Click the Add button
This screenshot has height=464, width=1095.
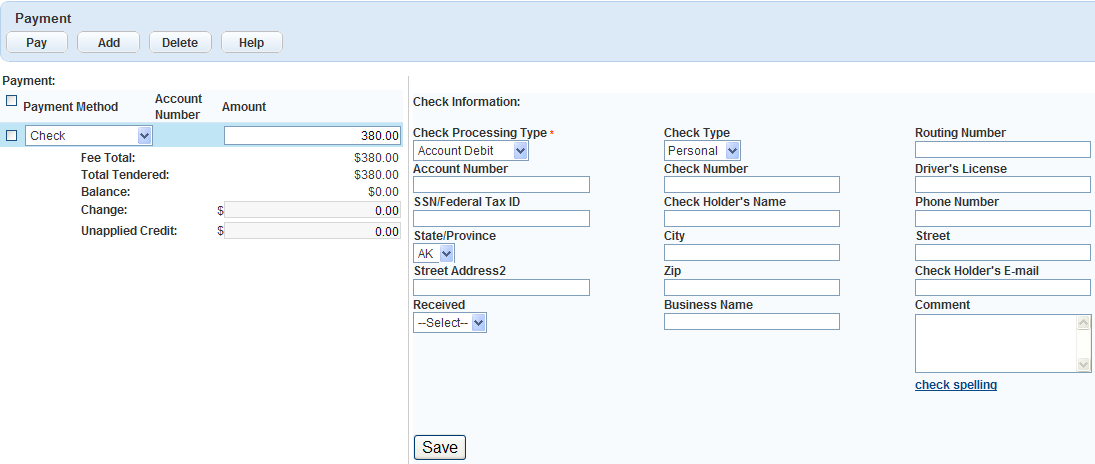coord(108,43)
